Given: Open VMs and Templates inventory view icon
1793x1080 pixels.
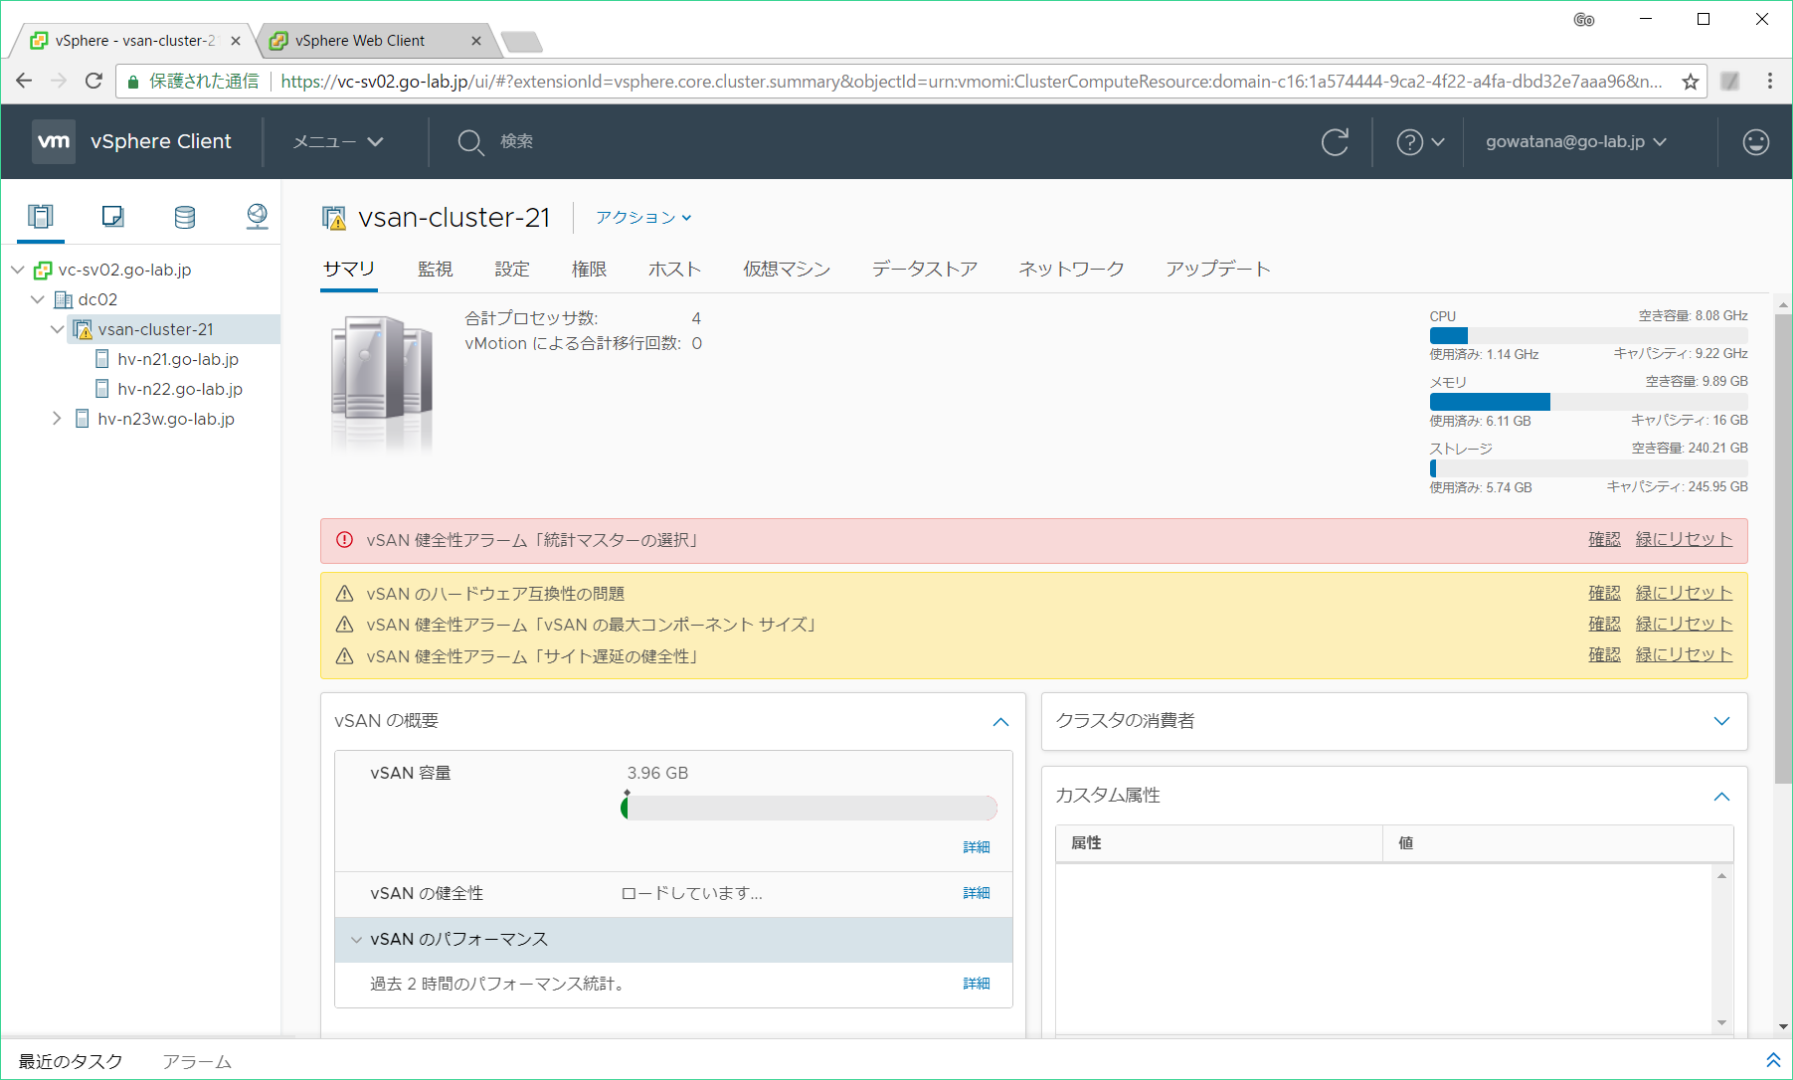Looking at the screenshot, I should (112, 216).
